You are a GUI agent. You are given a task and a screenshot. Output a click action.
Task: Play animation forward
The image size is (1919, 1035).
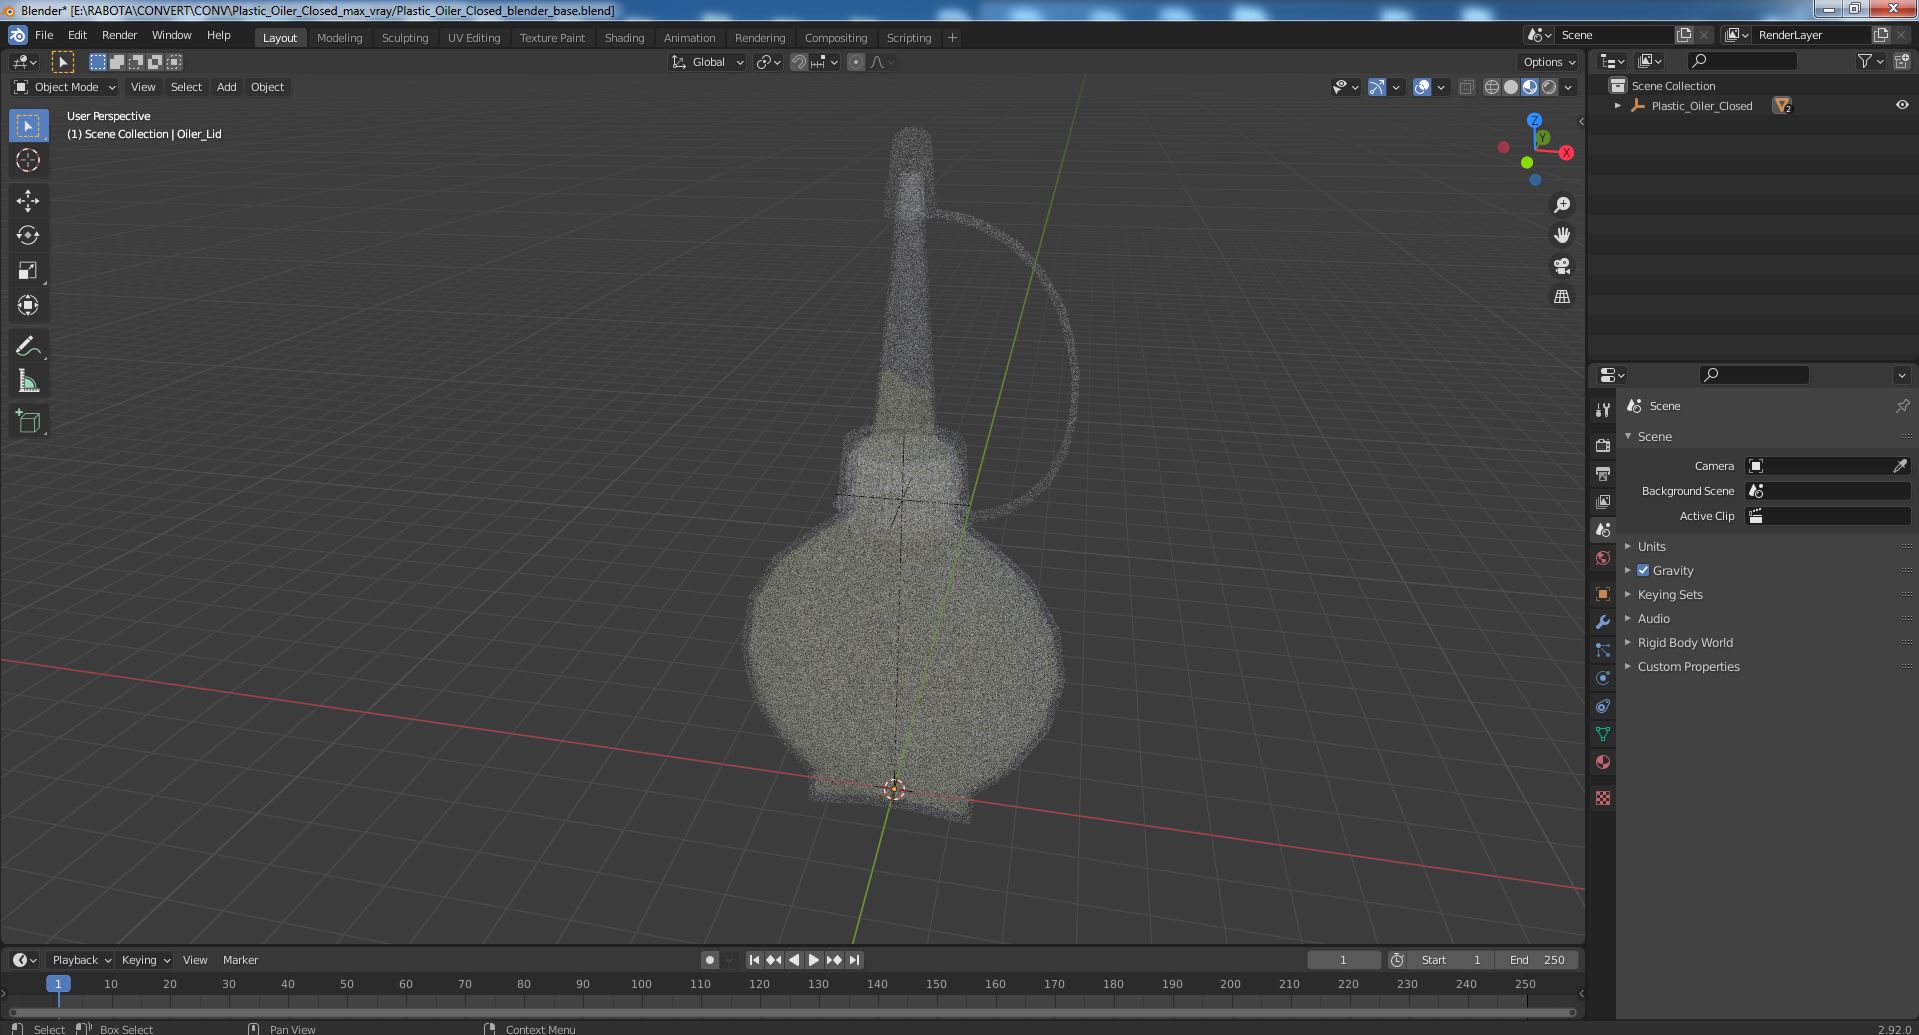pos(814,960)
